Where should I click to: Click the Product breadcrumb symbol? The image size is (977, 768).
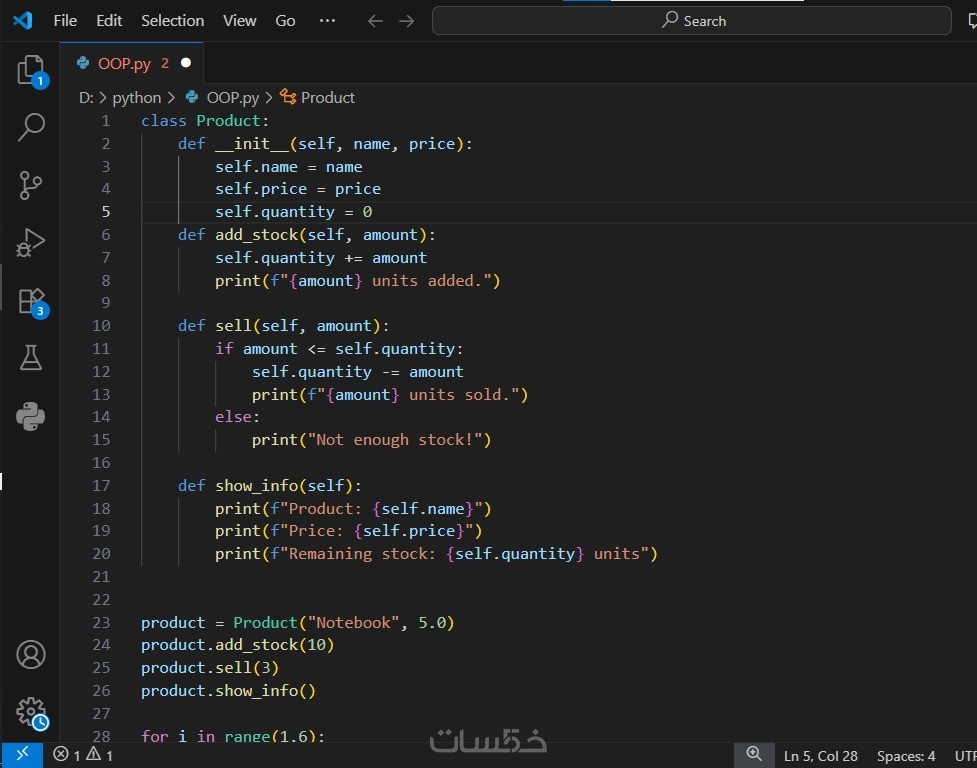(x=328, y=97)
